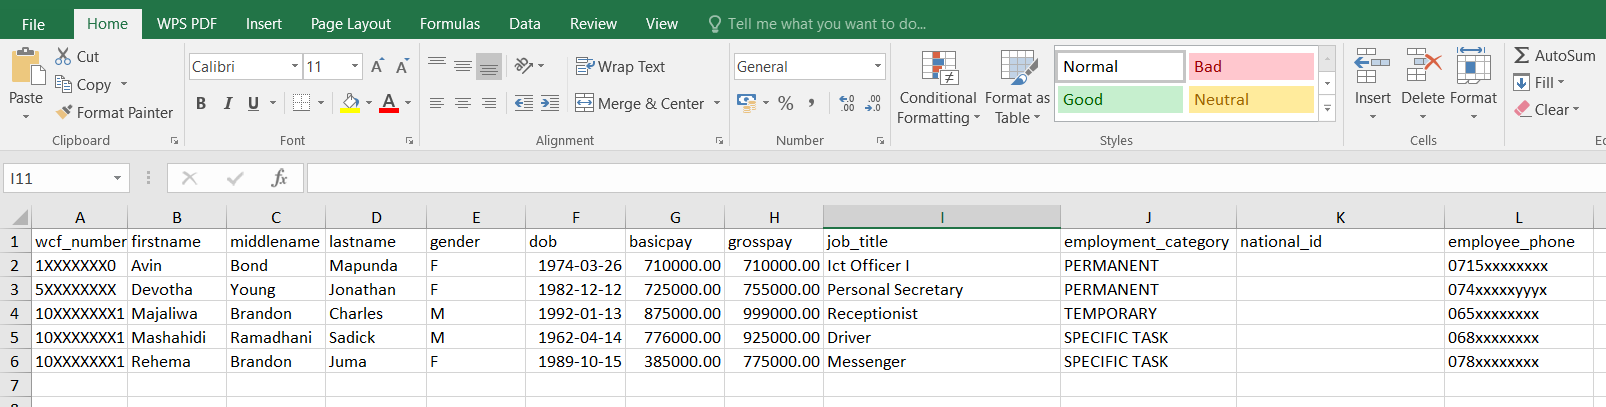The height and width of the screenshot is (407, 1606).
Task: Click Merge & Center button
Action: click(640, 103)
